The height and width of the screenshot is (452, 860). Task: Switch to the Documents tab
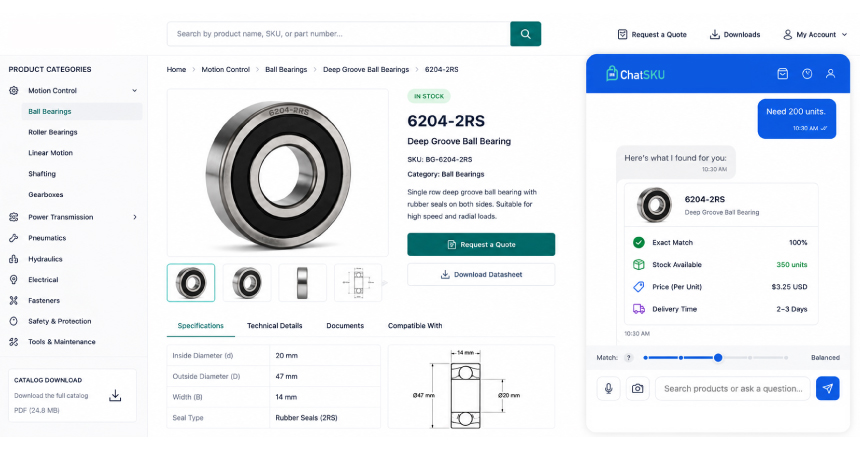(x=345, y=326)
